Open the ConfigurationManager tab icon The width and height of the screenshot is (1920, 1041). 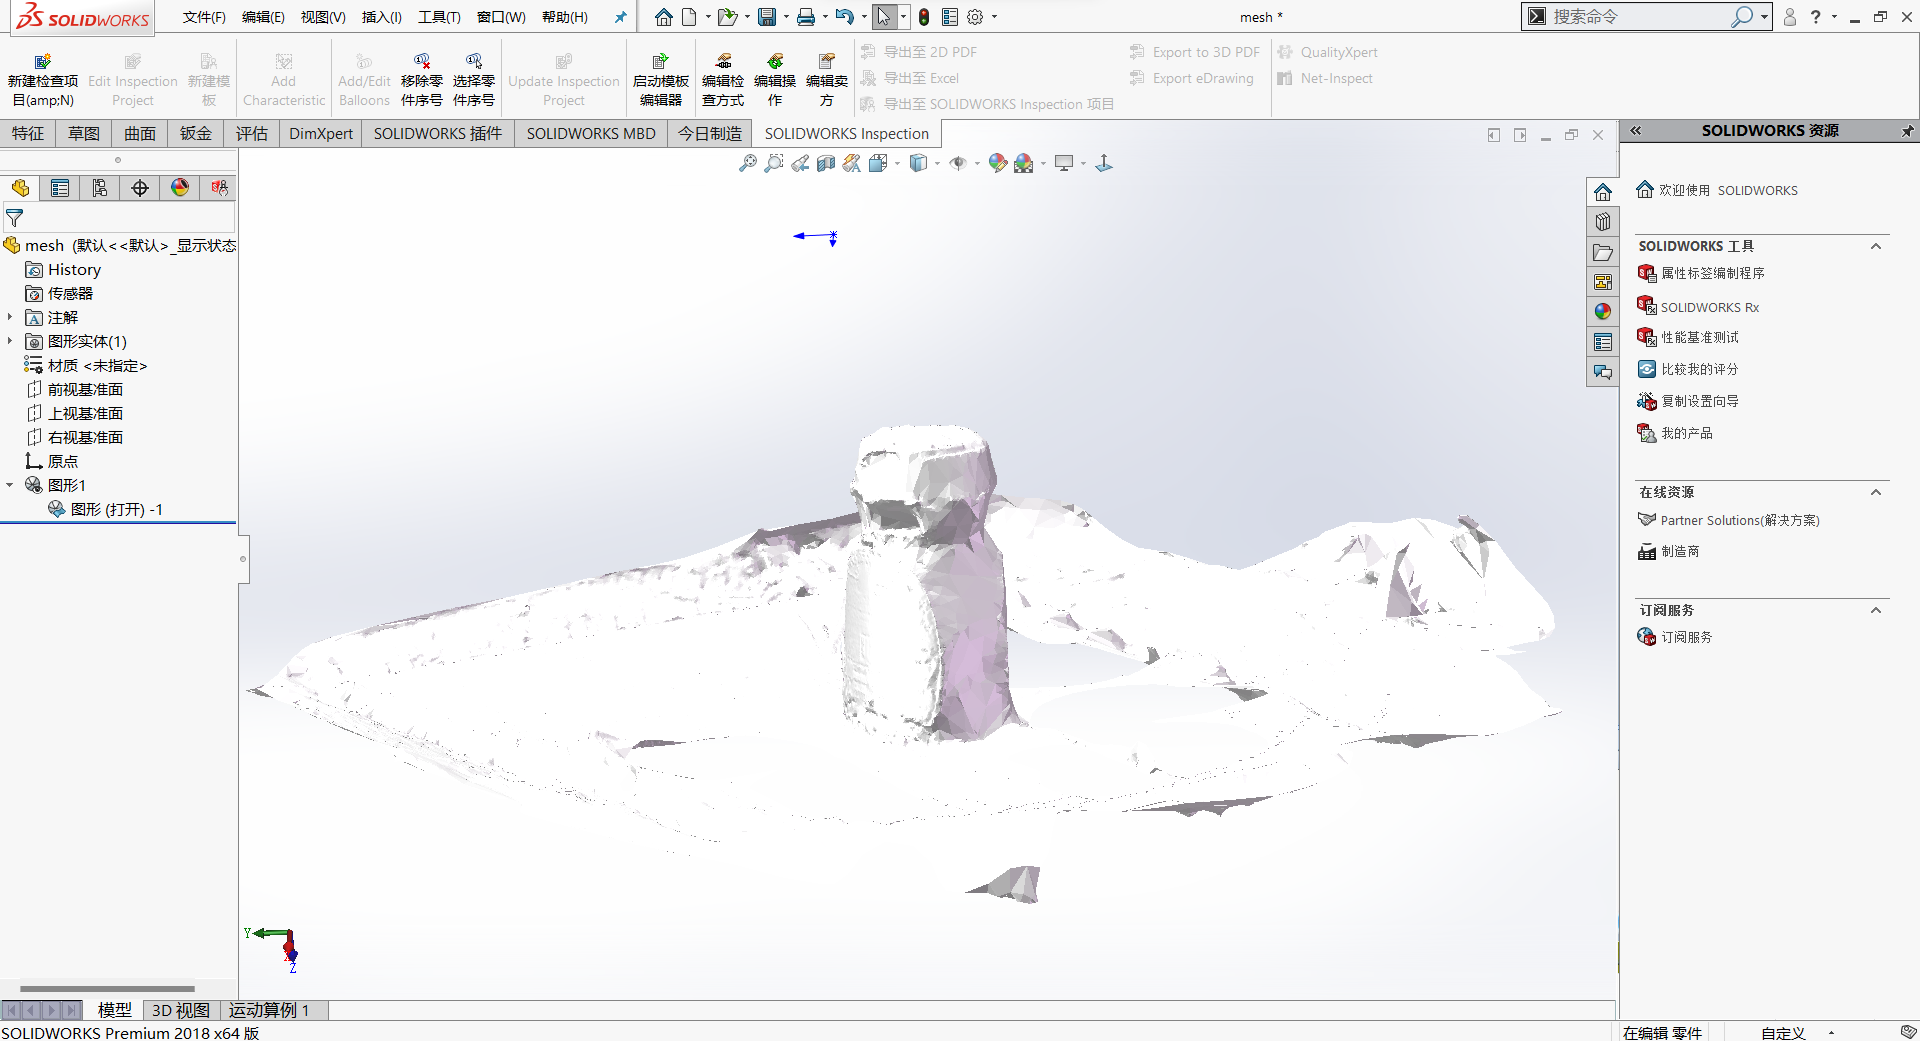tap(99, 188)
